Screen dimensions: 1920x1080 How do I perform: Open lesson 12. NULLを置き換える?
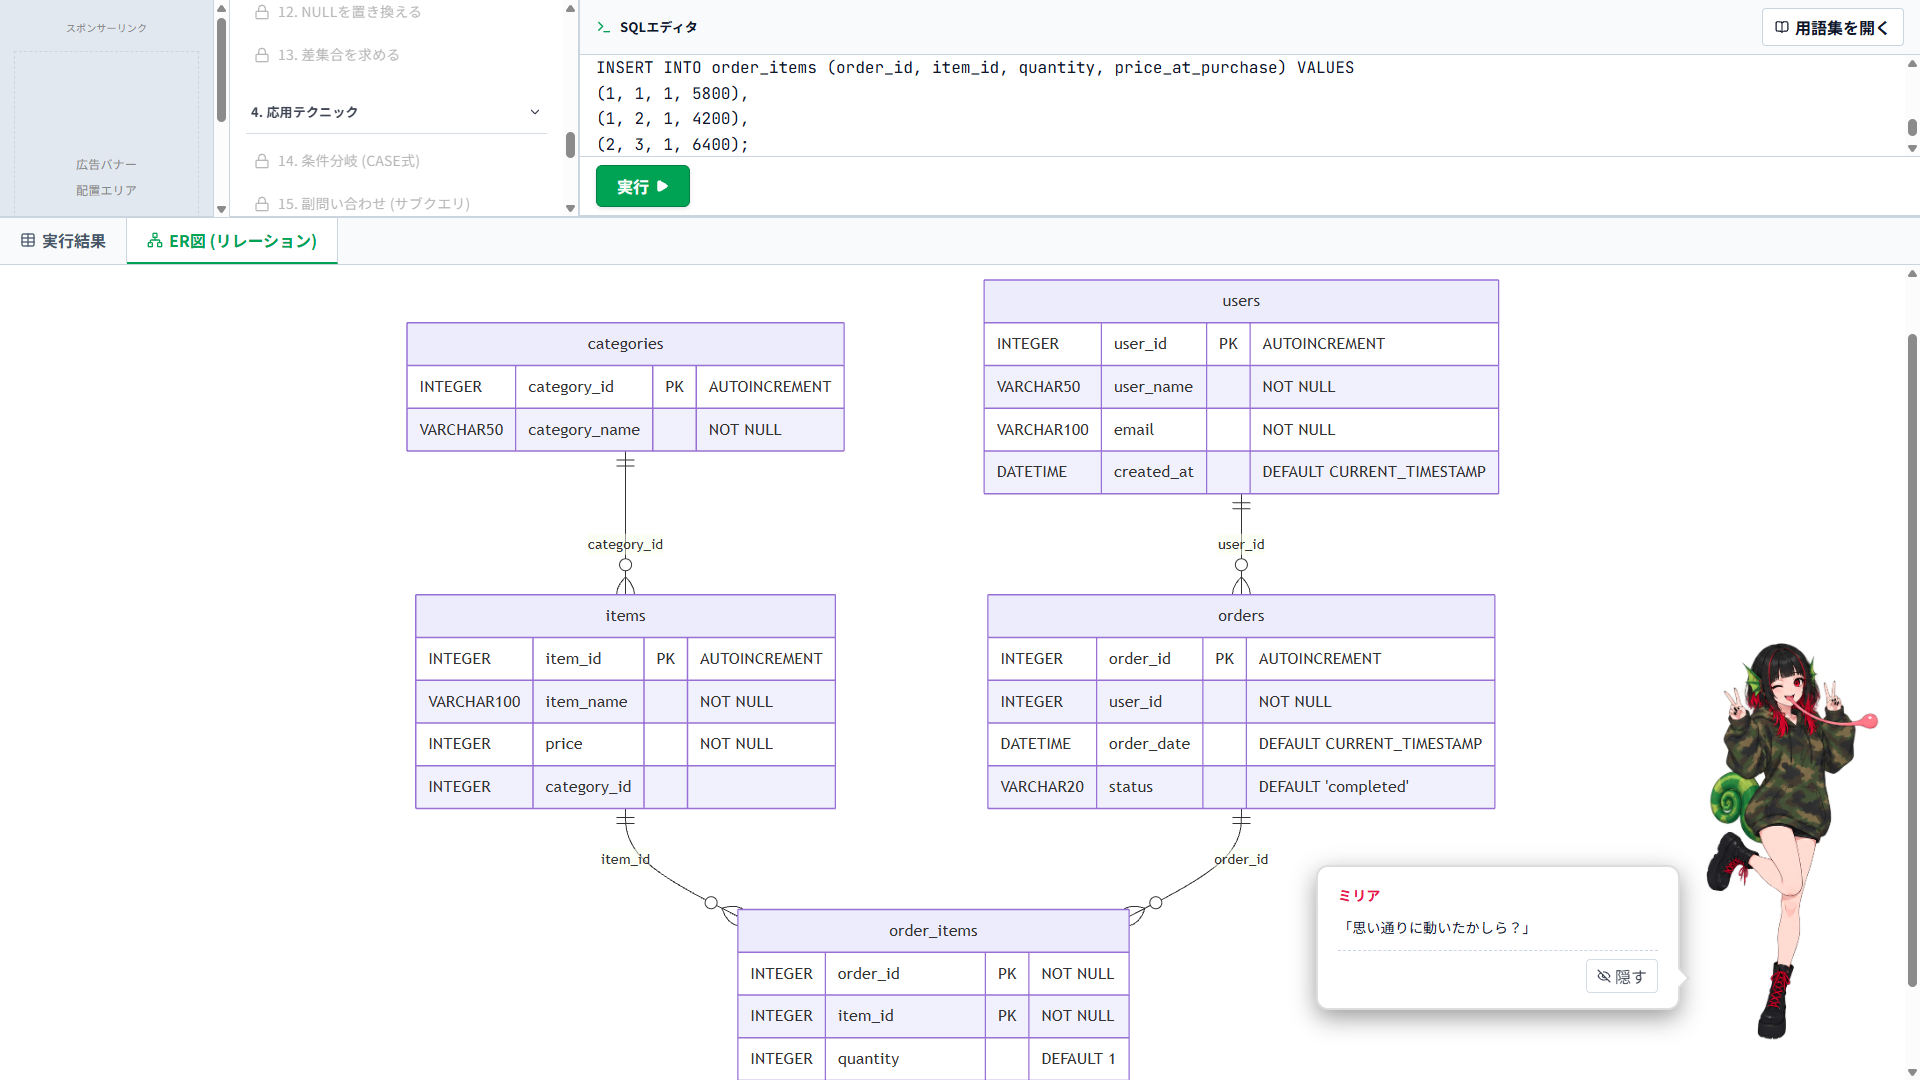[349, 12]
